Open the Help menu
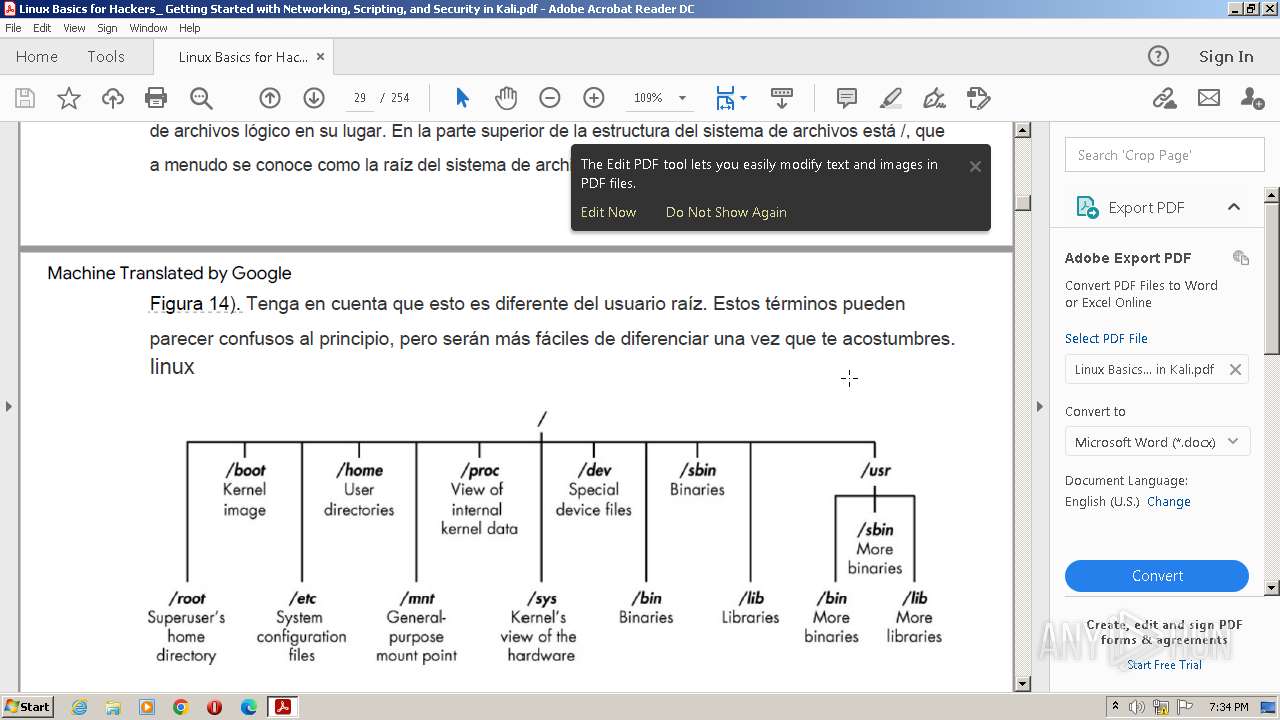1280x720 pixels. (x=189, y=28)
